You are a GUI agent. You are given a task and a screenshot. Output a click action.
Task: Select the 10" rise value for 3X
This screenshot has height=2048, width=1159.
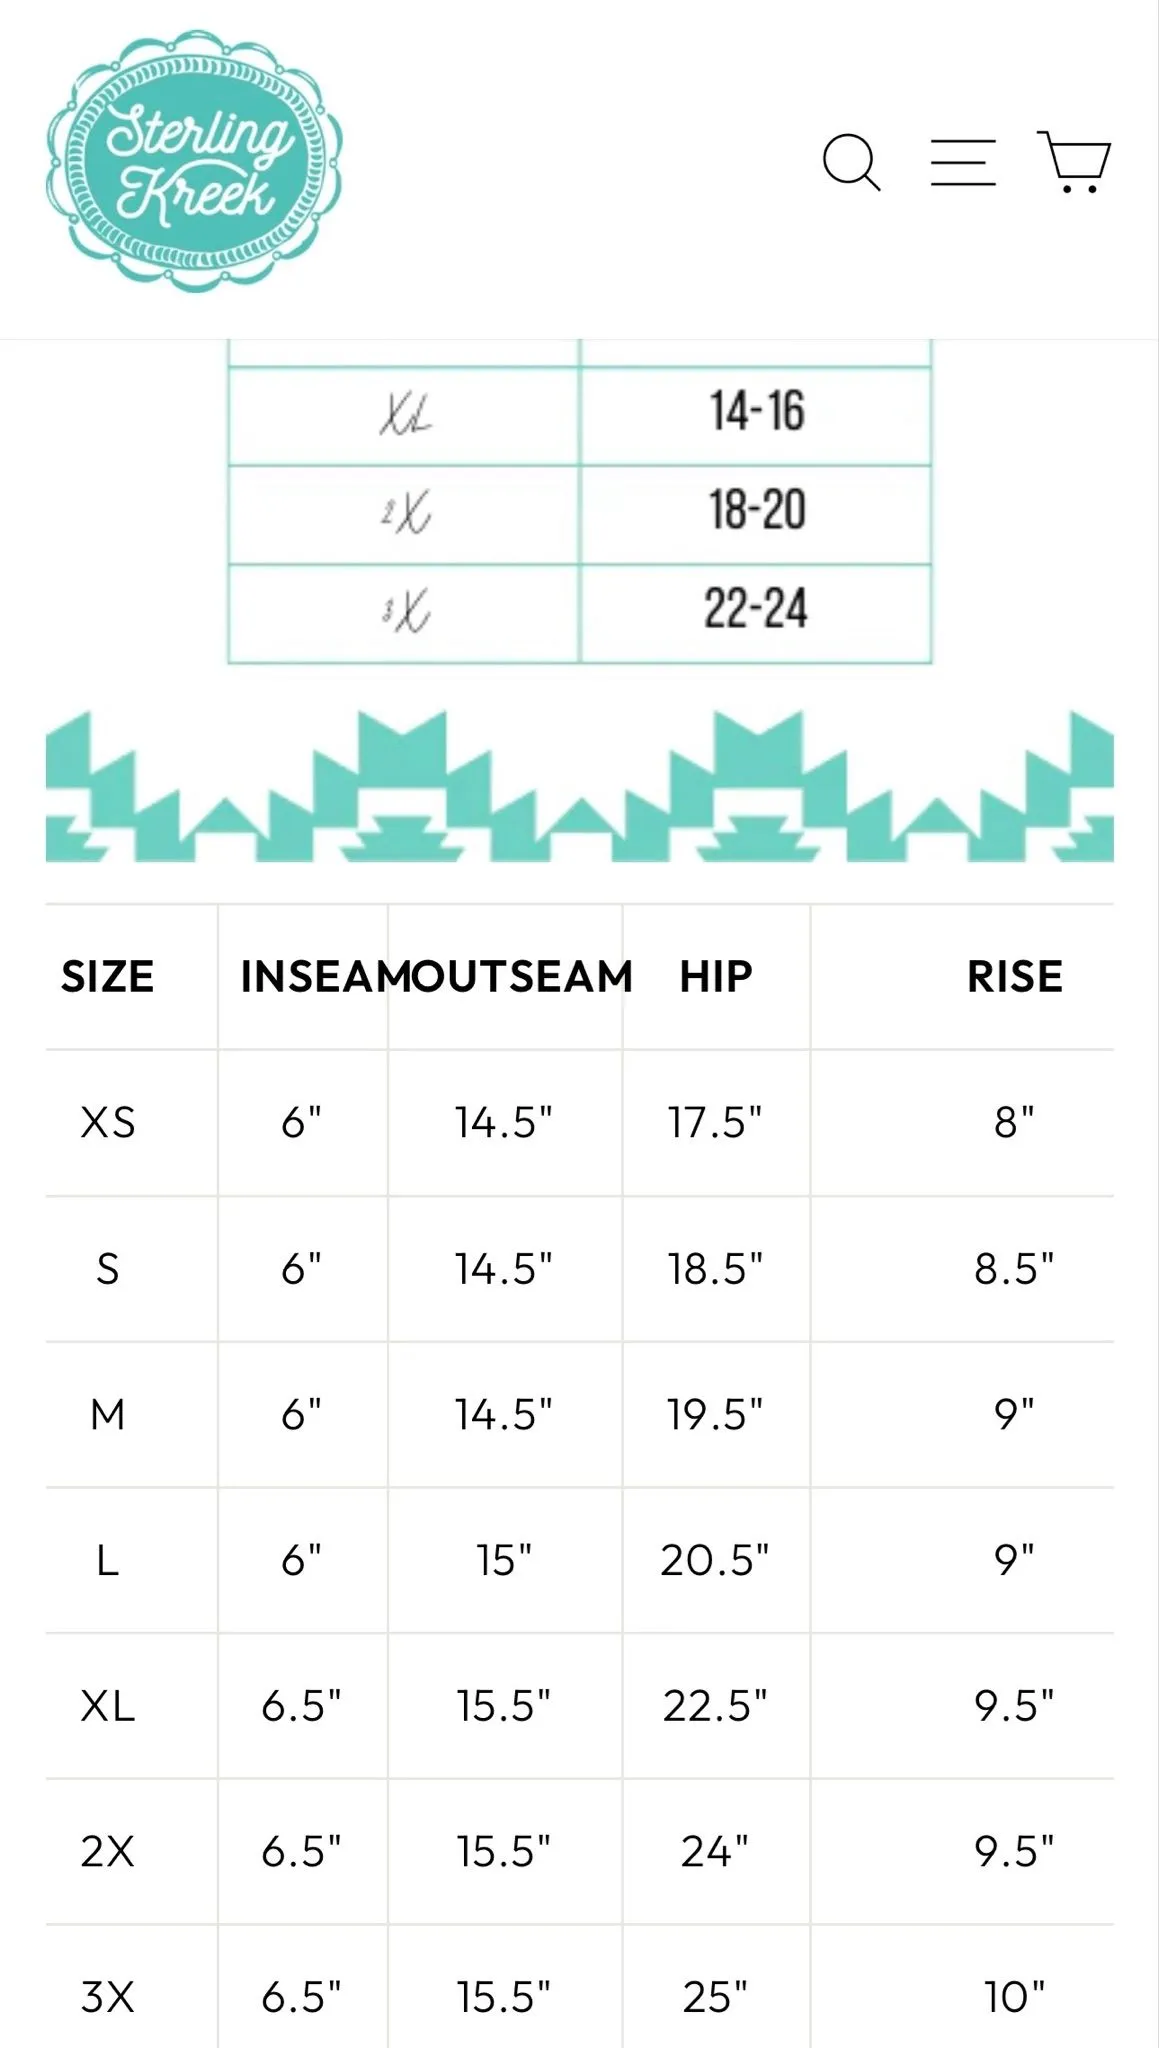point(1014,1997)
